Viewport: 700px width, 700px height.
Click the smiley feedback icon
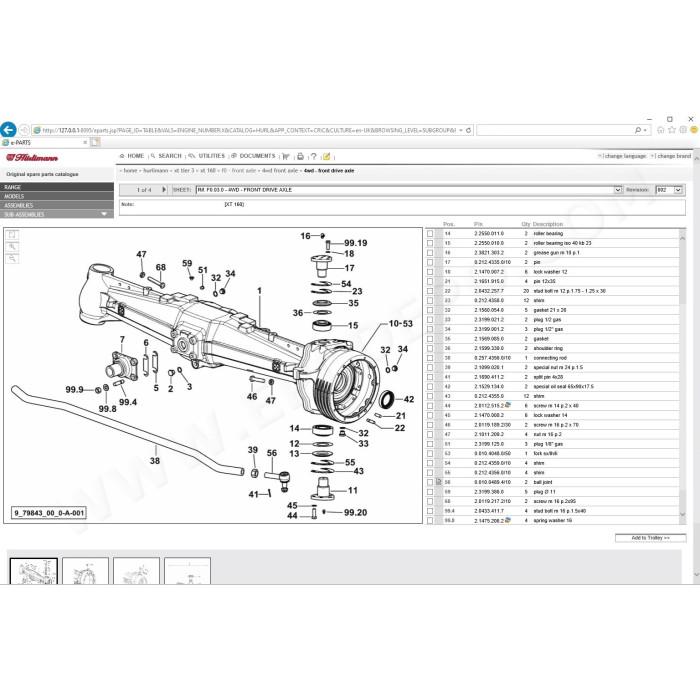coord(694,130)
